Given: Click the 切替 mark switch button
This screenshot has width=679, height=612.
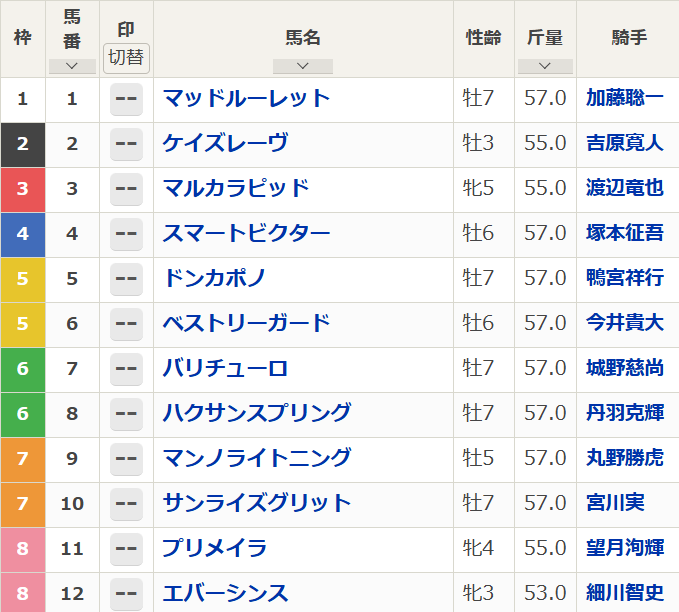Looking at the screenshot, I should click(x=126, y=57).
